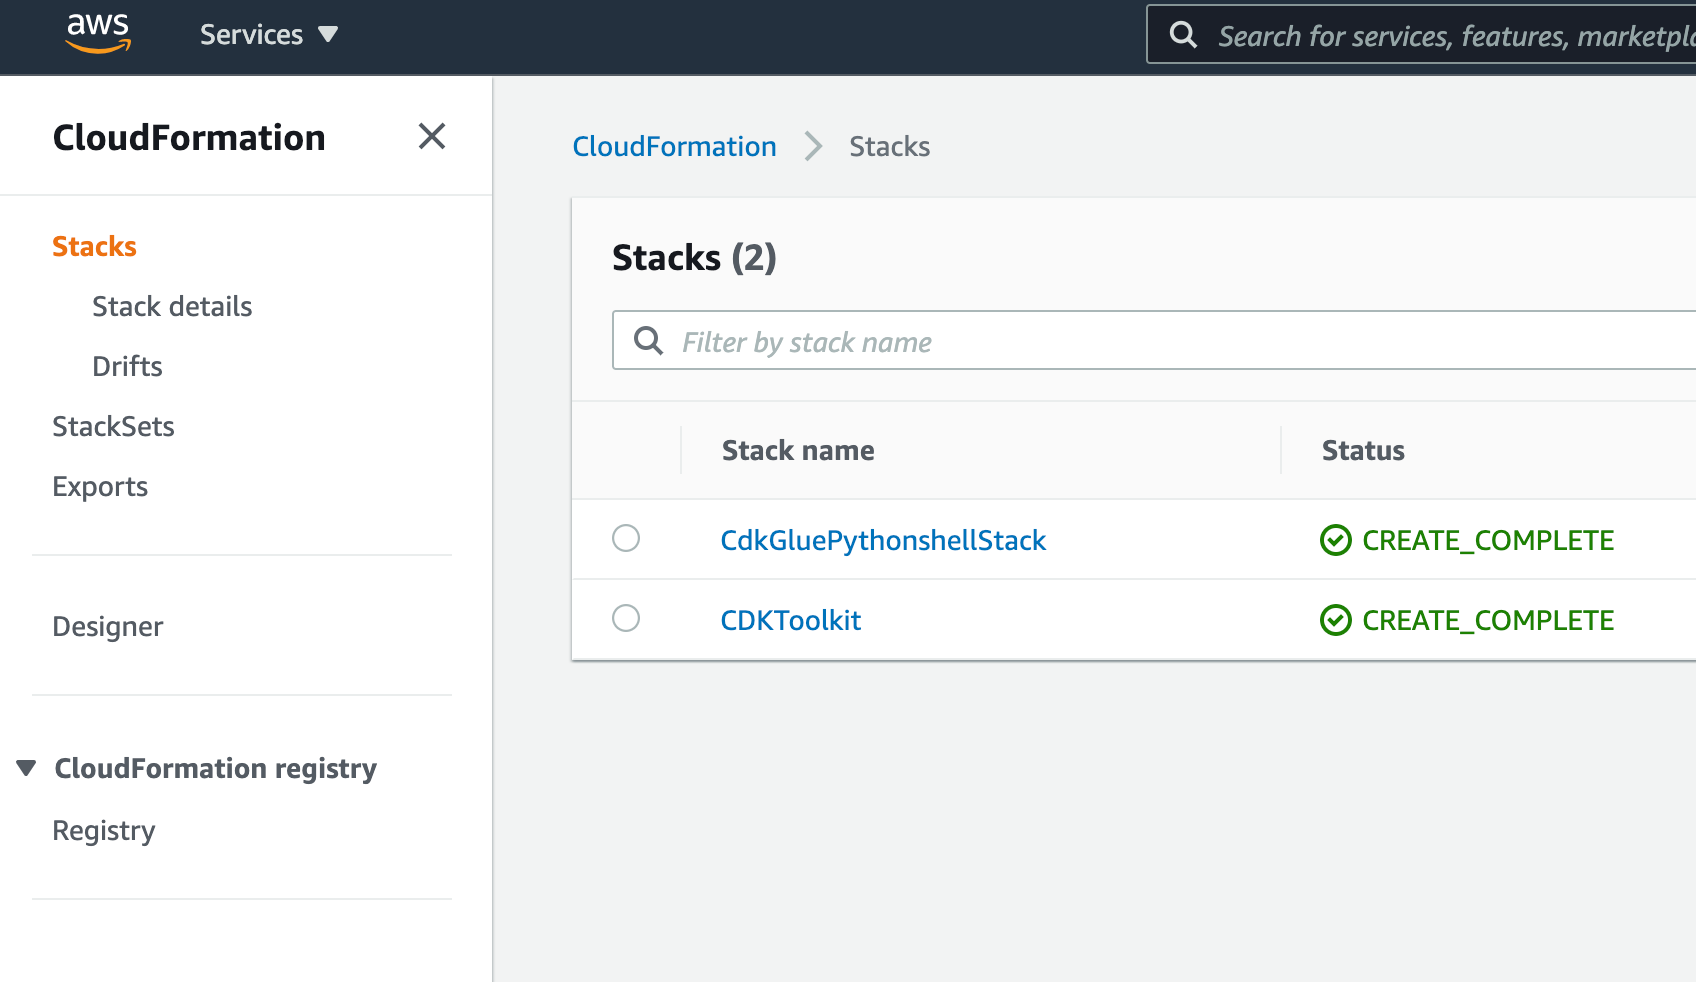Viewport: 1696px width, 982px height.
Task: Open the CdkGluePythonshellStack stack link
Action: coord(883,540)
